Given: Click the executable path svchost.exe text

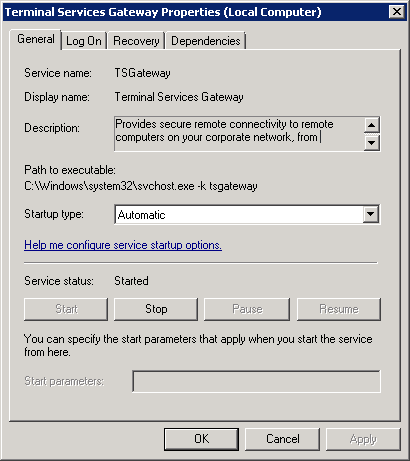Looking at the screenshot, I should pyautogui.click(x=141, y=186).
